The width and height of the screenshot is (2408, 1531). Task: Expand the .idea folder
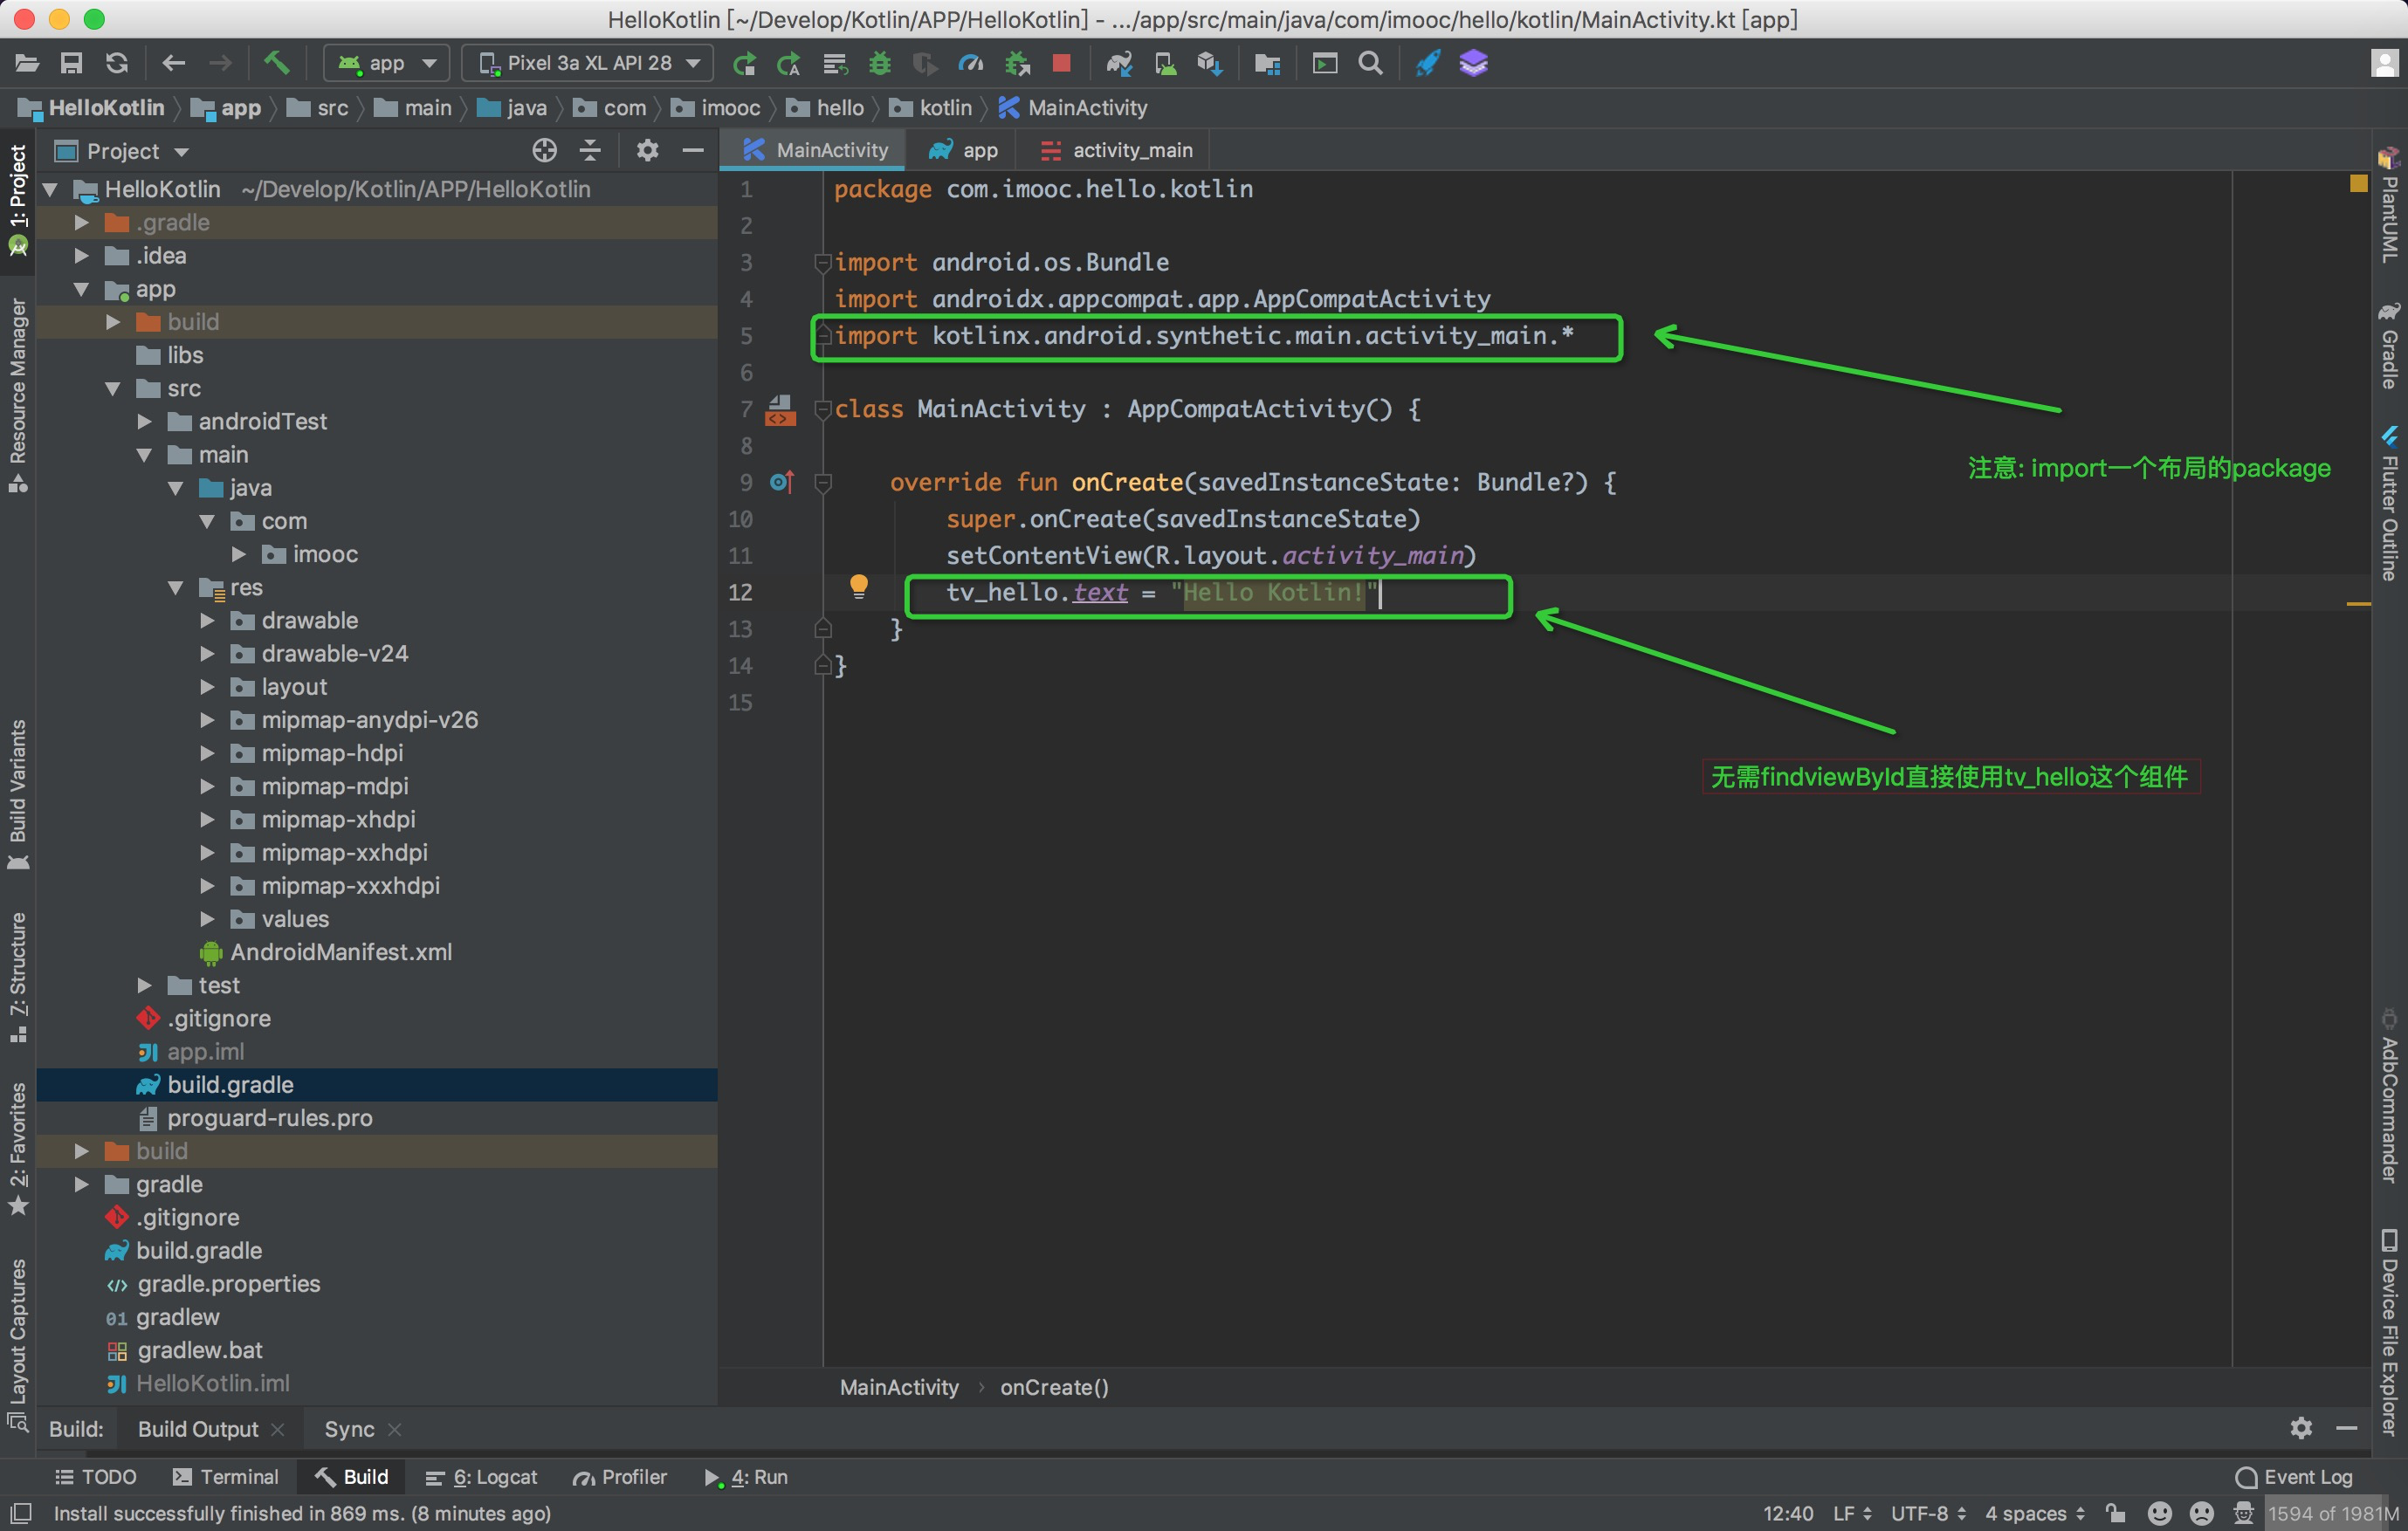(x=82, y=256)
